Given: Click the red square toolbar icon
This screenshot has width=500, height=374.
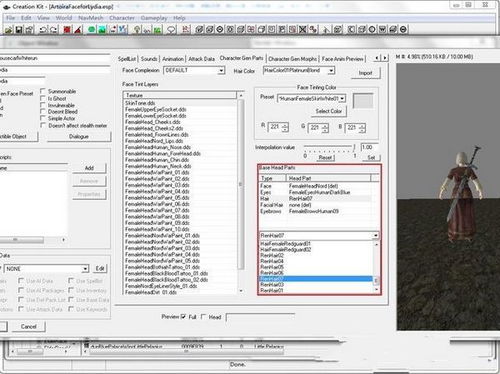Looking at the screenshot, I should click(x=67, y=30).
